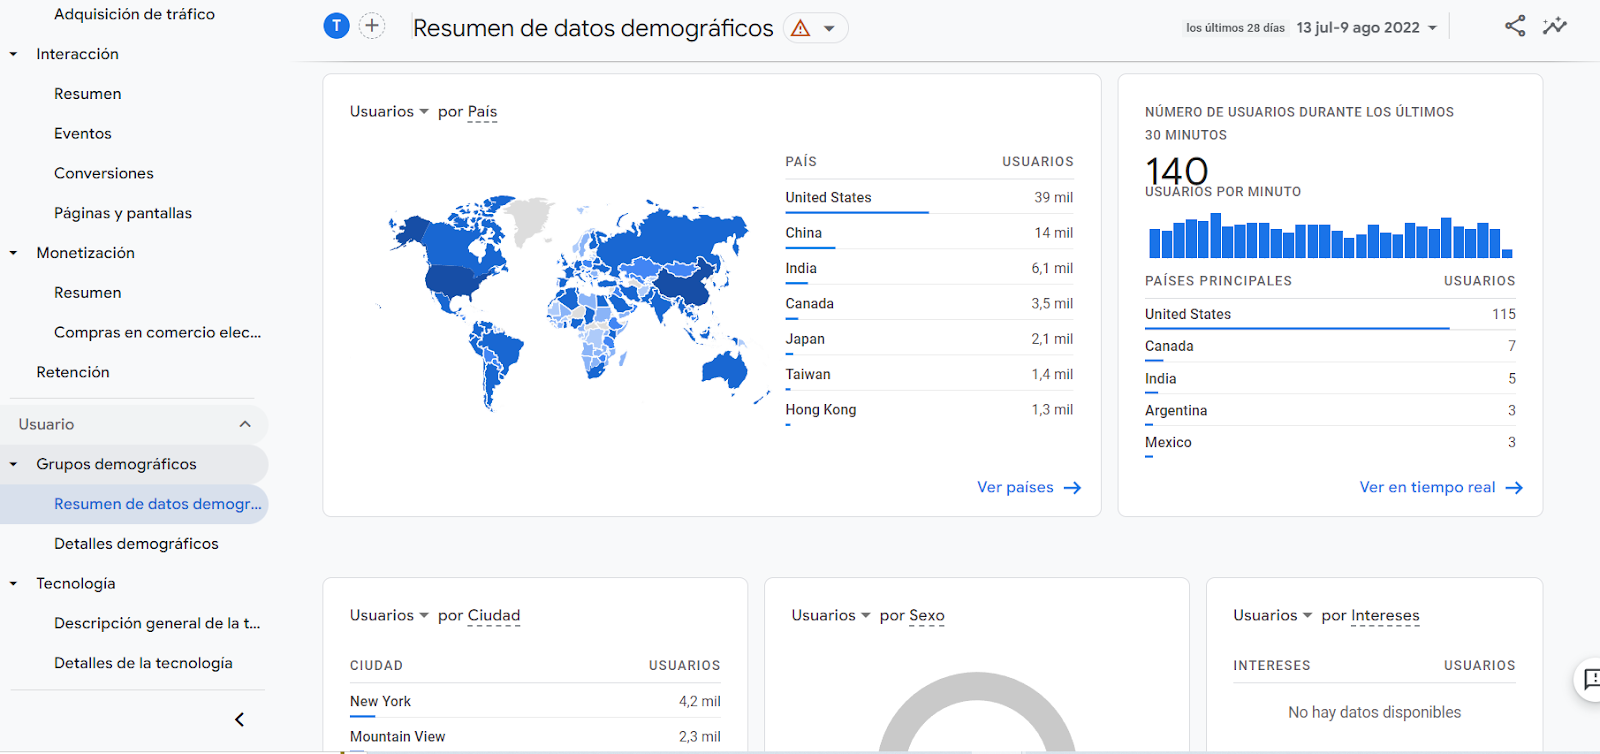Open the date range 13 jul-9 ago 2022 picker
The height and width of the screenshot is (754, 1600).
(1366, 28)
